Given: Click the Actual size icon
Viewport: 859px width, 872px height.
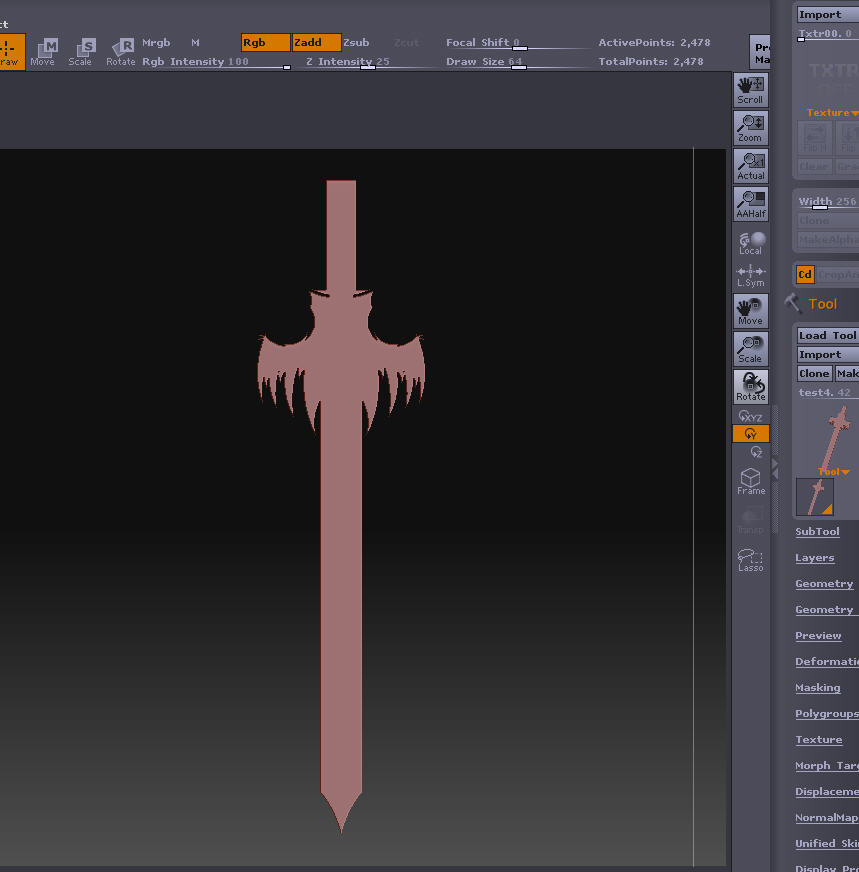Looking at the screenshot, I should tap(750, 166).
